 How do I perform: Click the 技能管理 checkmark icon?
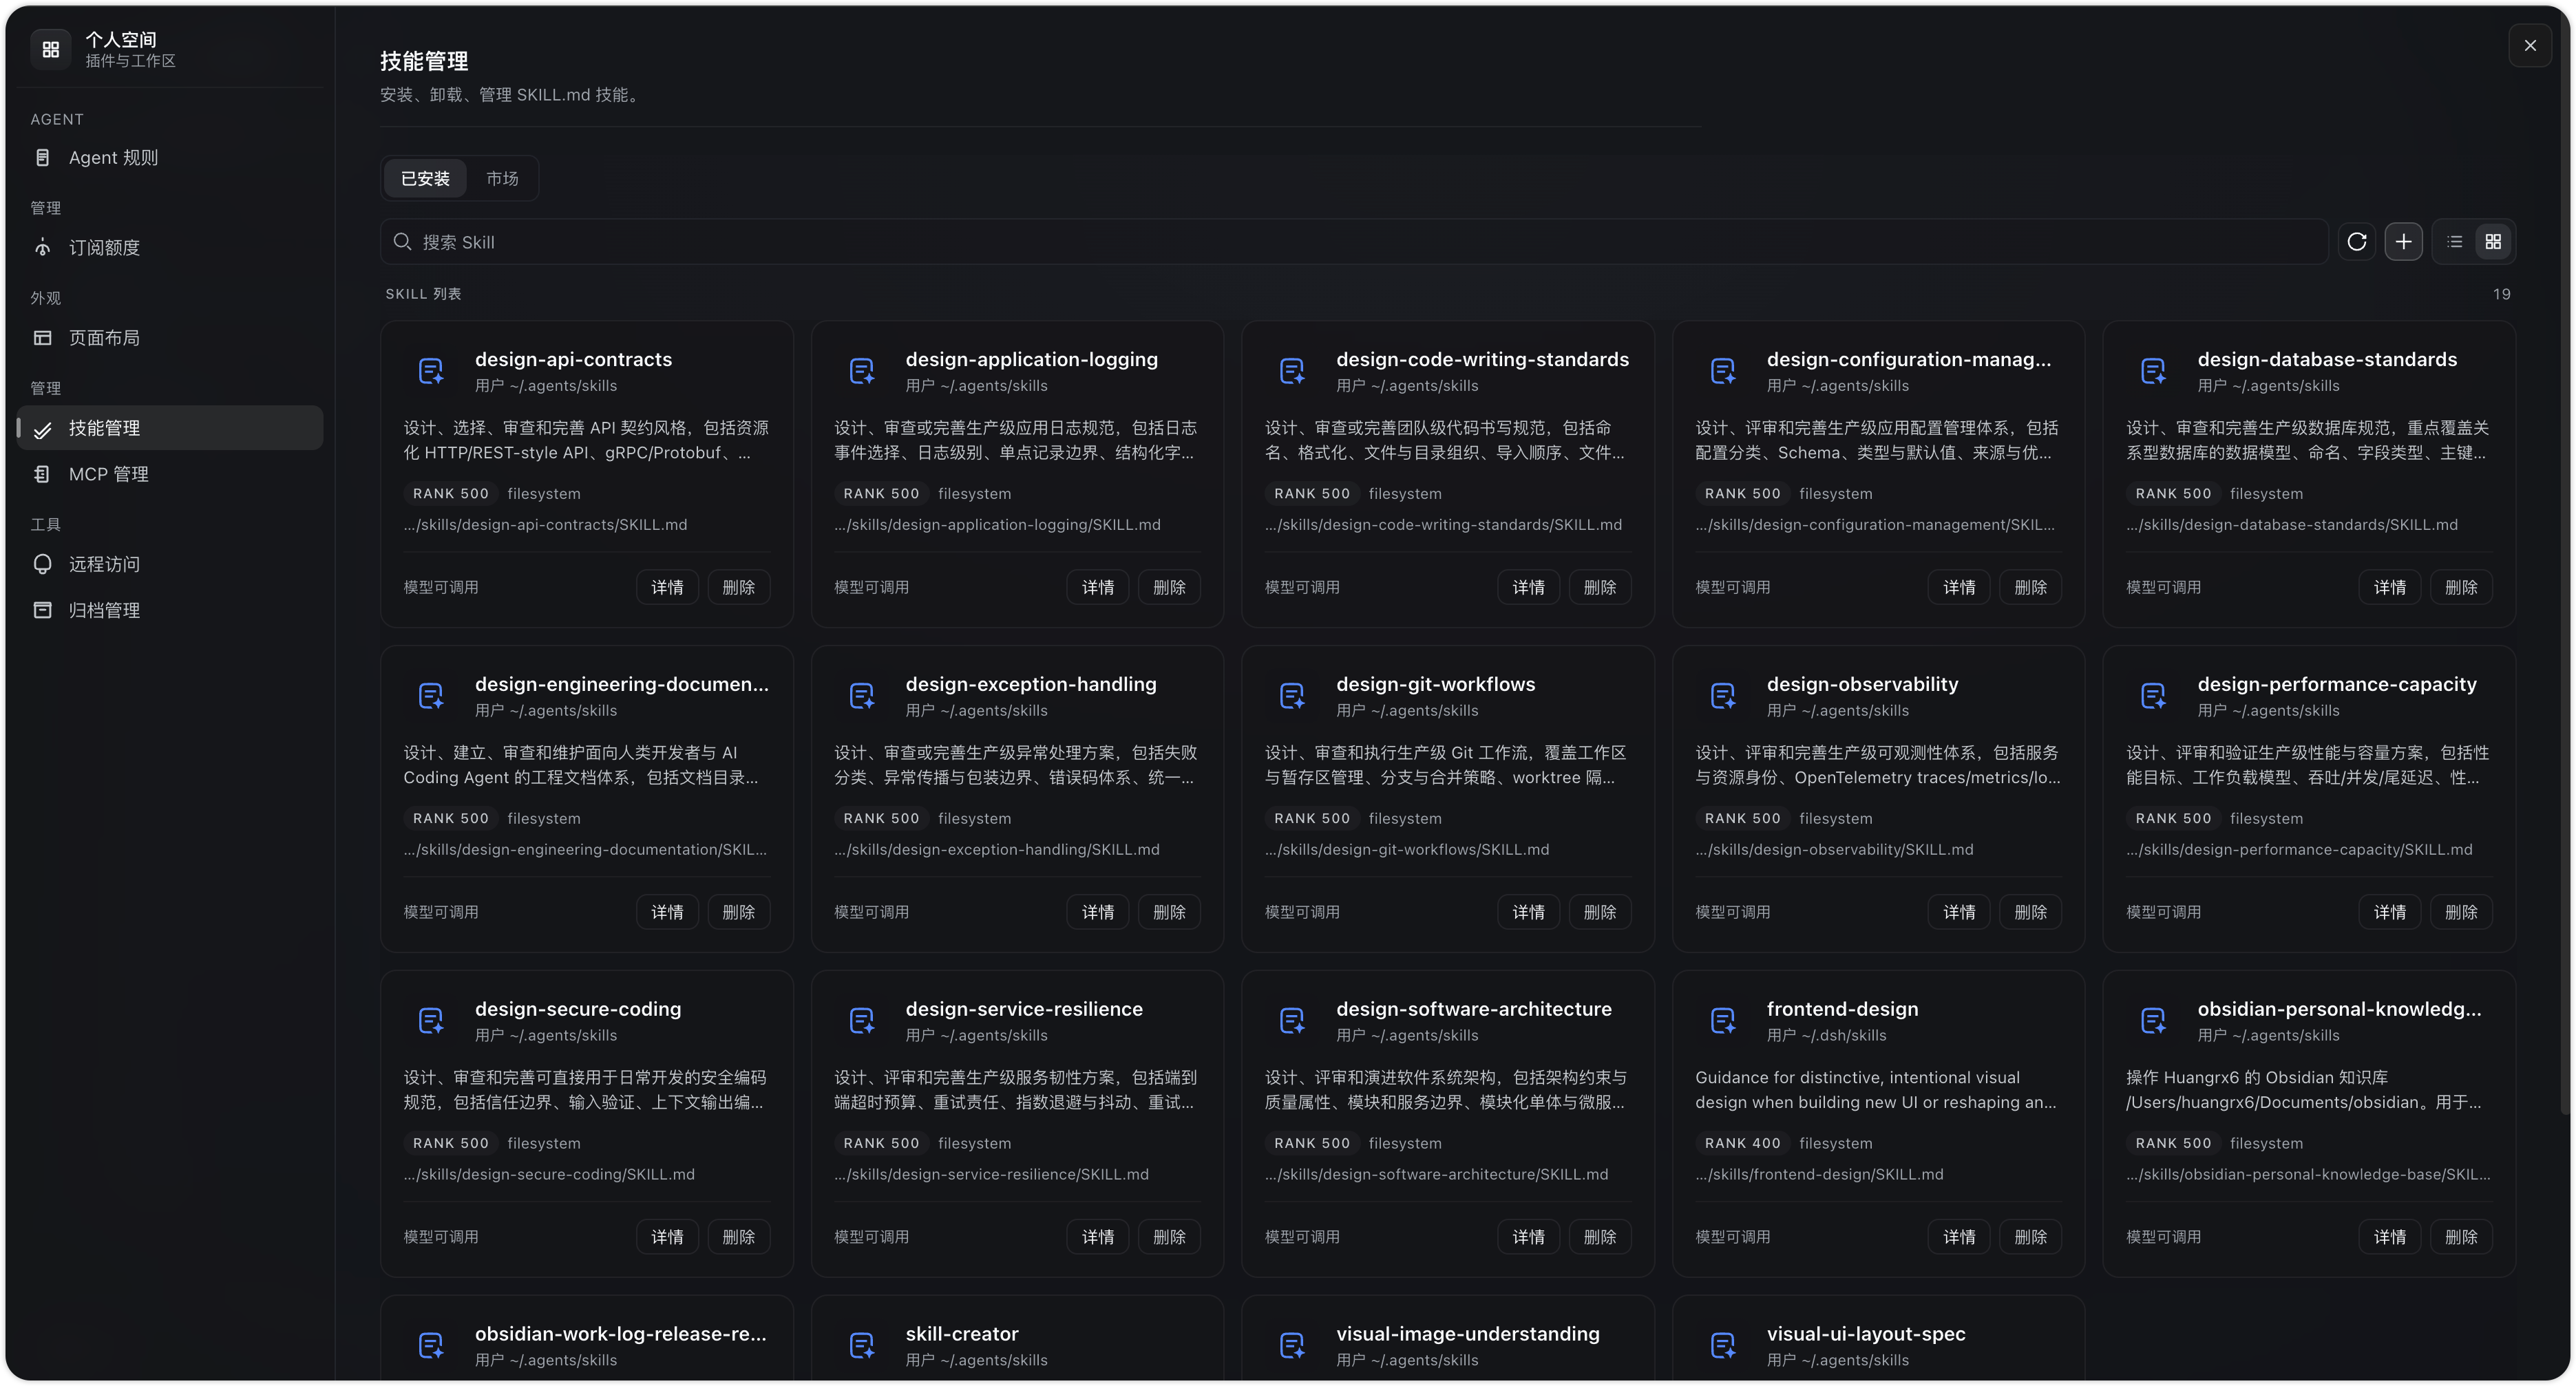[42, 429]
